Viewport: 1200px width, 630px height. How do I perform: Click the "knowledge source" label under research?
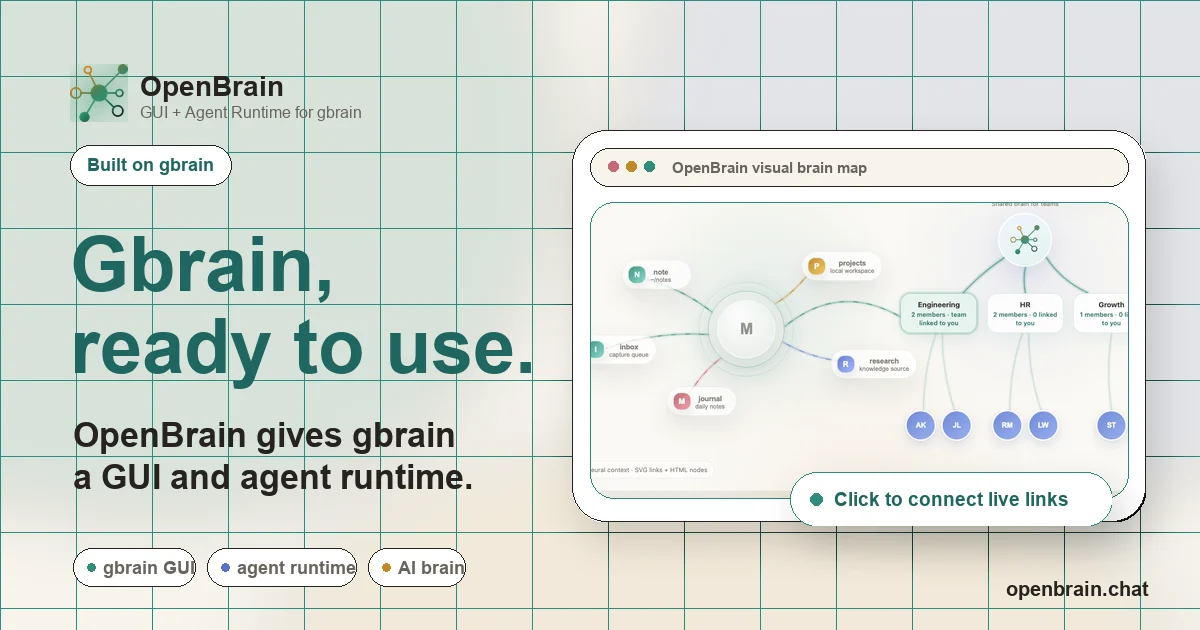[884, 369]
